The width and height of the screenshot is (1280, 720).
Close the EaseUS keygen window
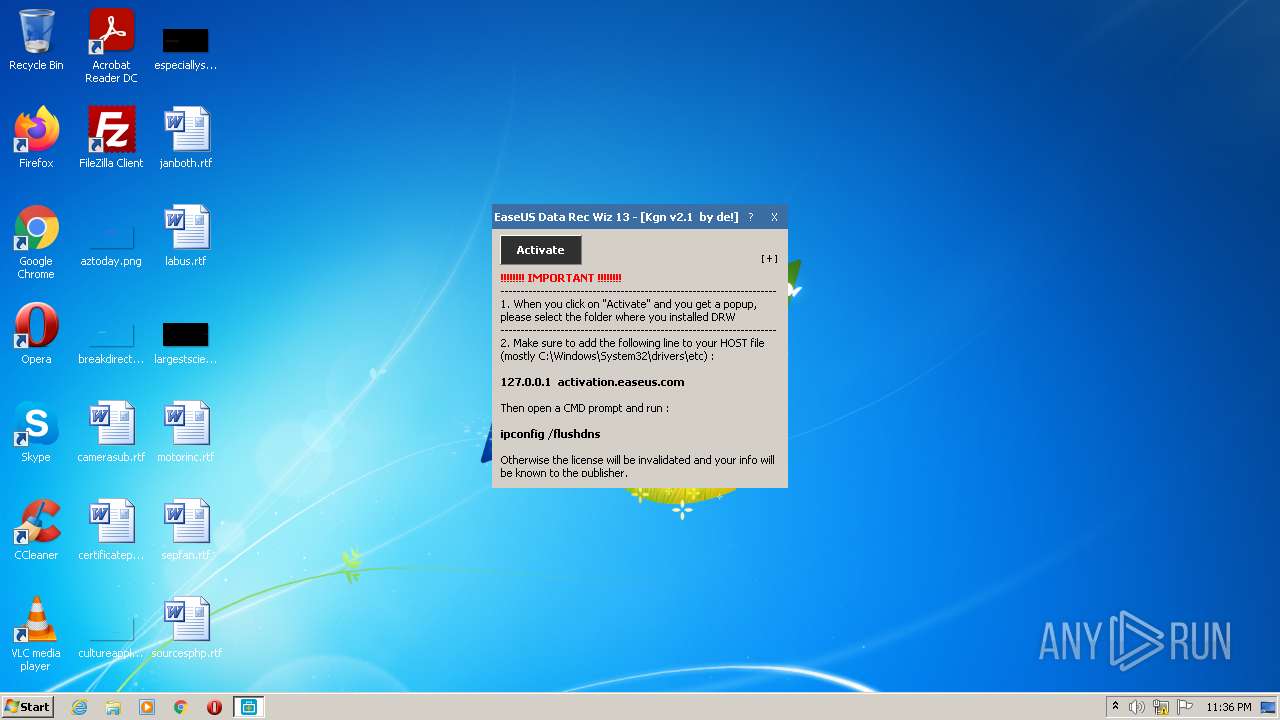(x=774, y=217)
